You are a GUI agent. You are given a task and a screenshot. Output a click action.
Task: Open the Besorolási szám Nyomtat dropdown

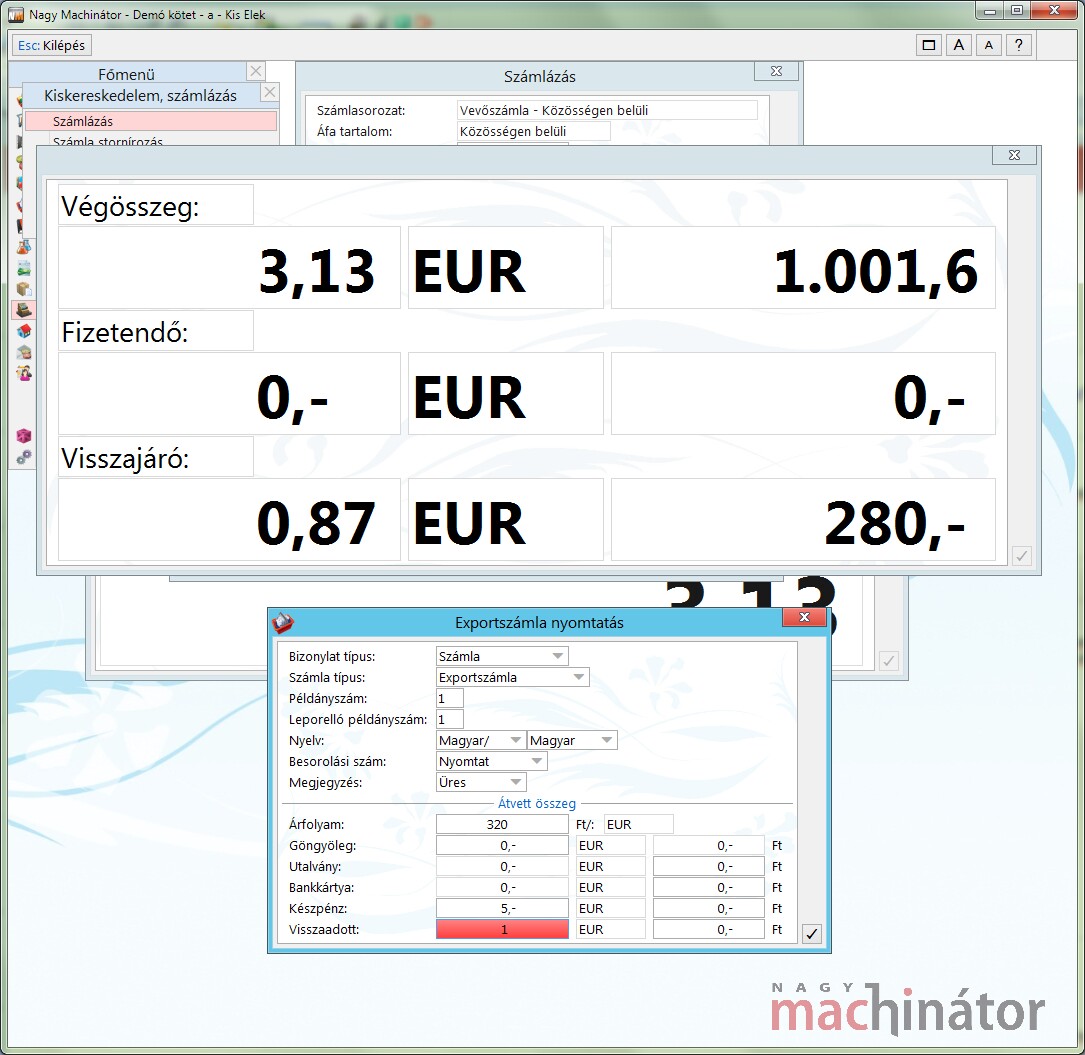[491, 761]
